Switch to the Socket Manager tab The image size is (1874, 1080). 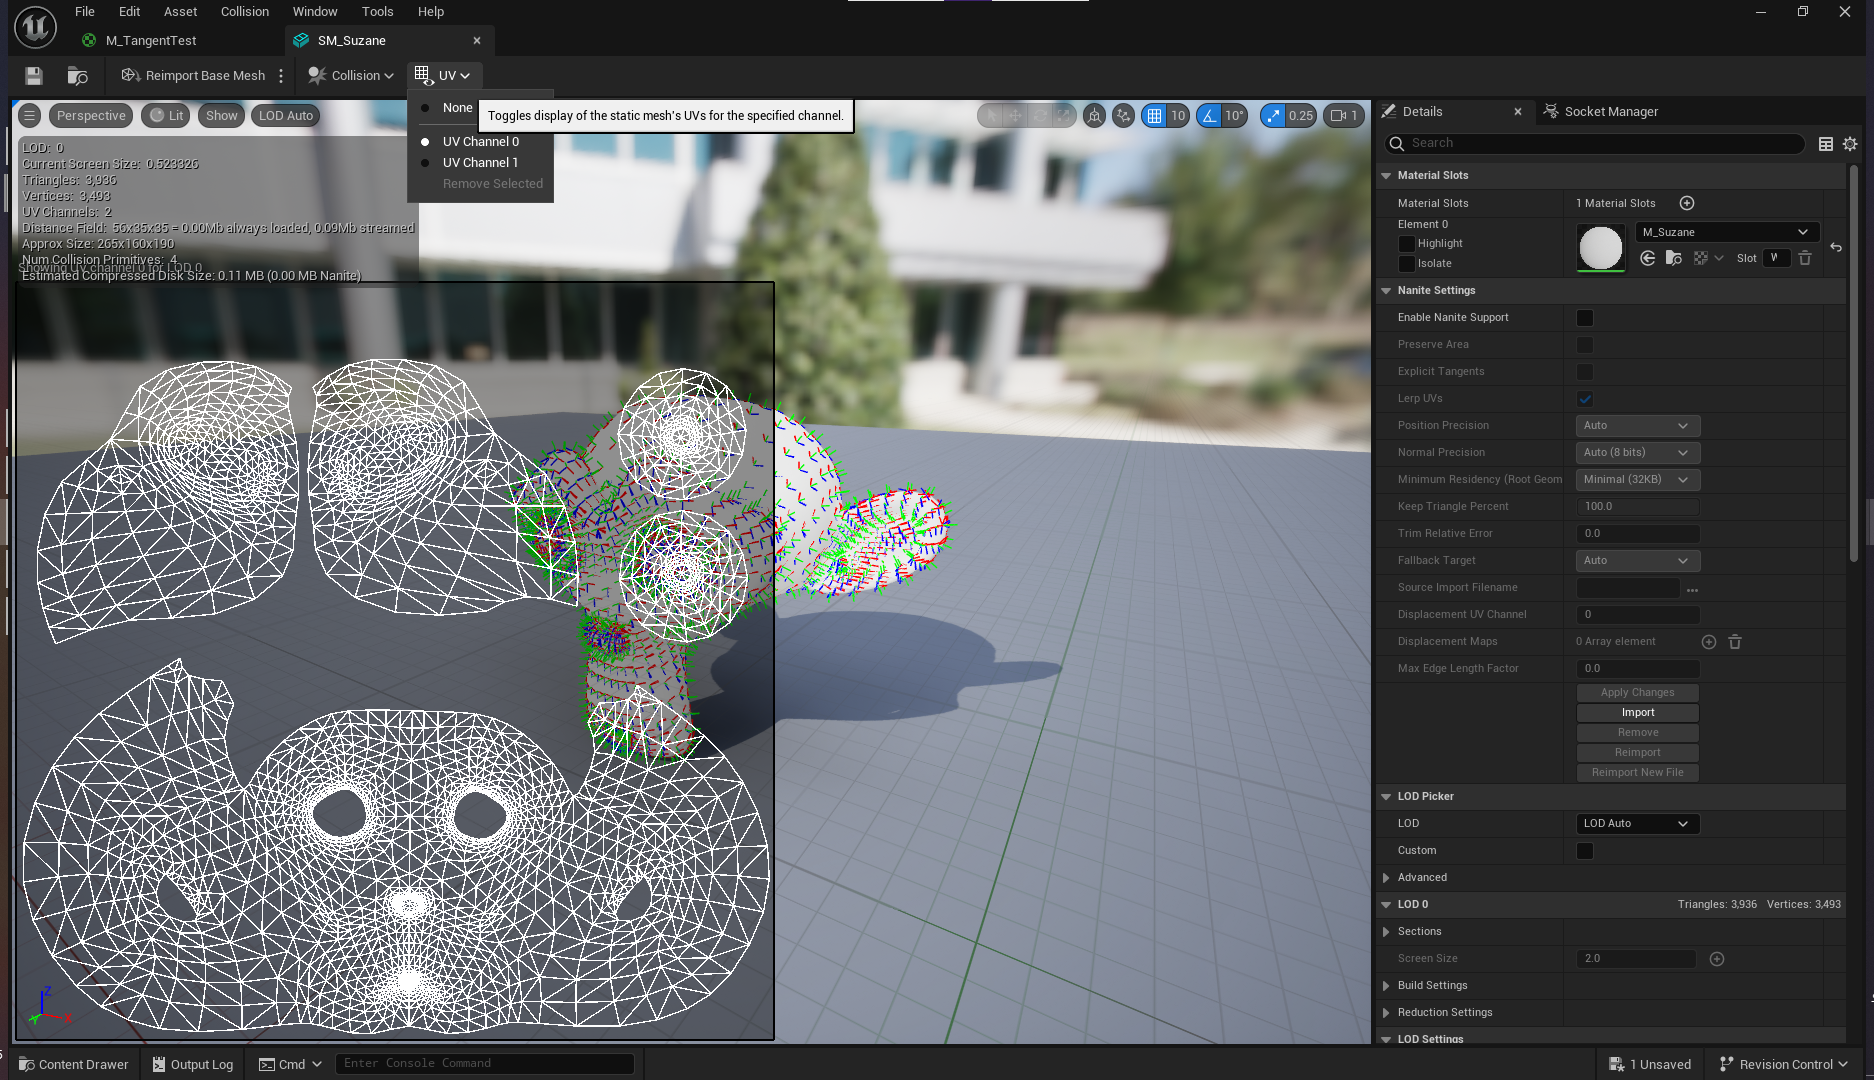coord(1610,112)
